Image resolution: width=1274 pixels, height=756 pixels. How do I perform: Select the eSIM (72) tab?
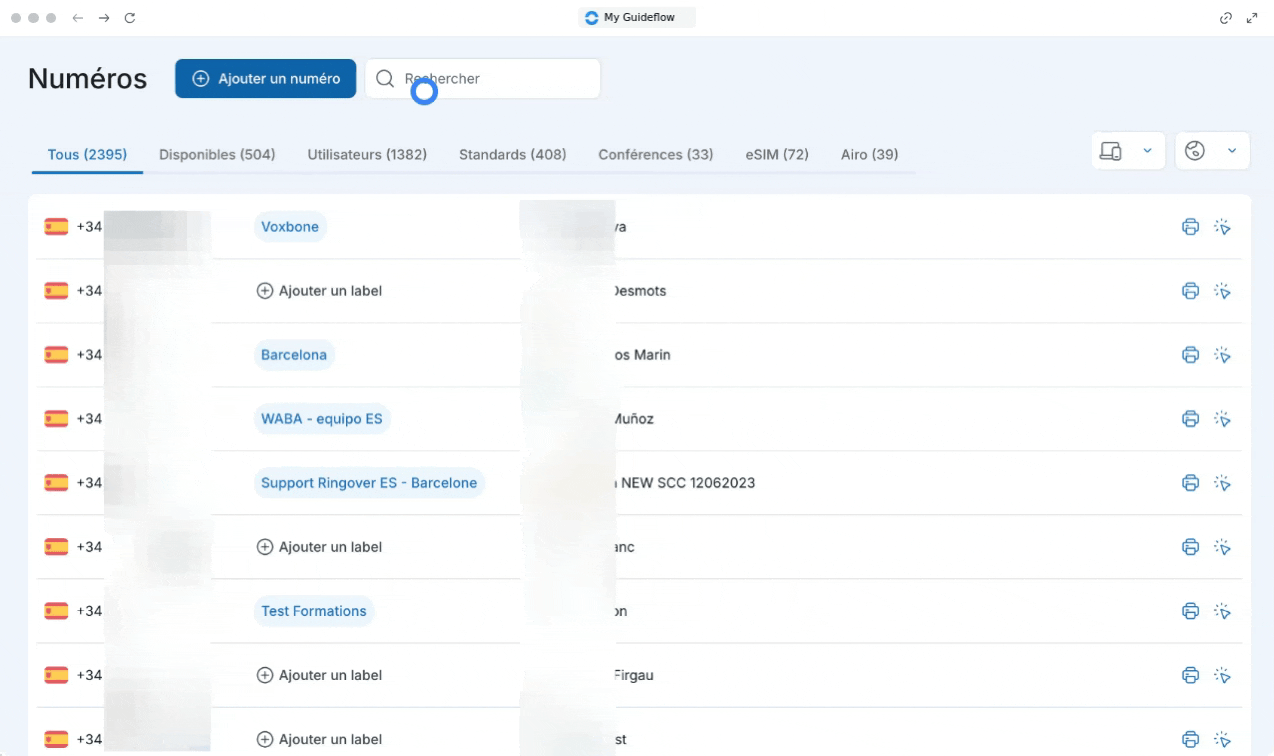click(x=777, y=155)
